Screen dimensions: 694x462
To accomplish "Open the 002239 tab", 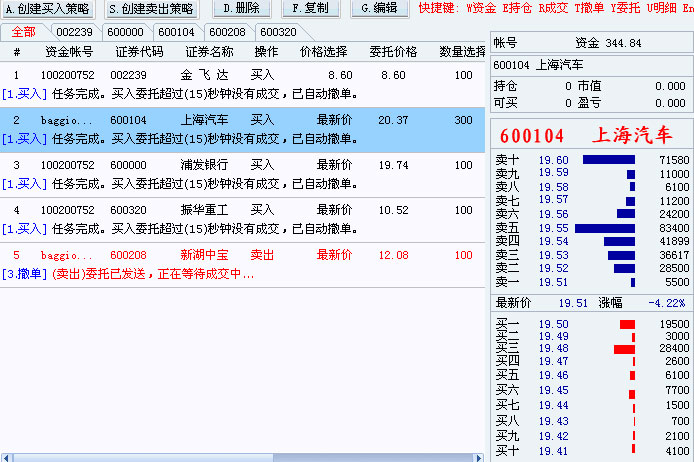I will click(75, 32).
